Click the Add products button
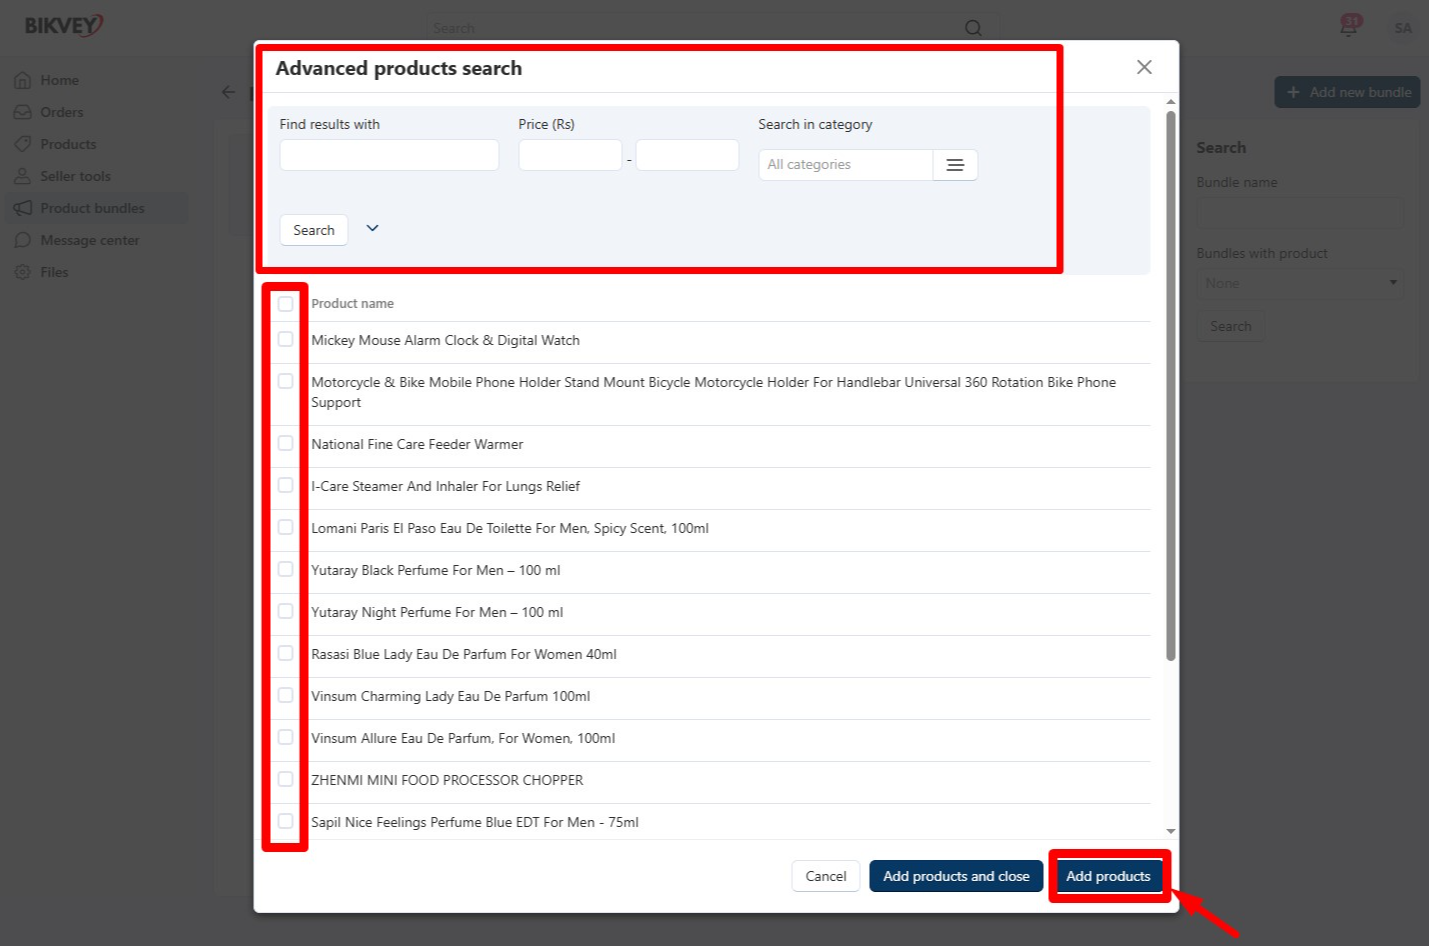Viewport: 1429px width, 946px height. [x=1108, y=876]
